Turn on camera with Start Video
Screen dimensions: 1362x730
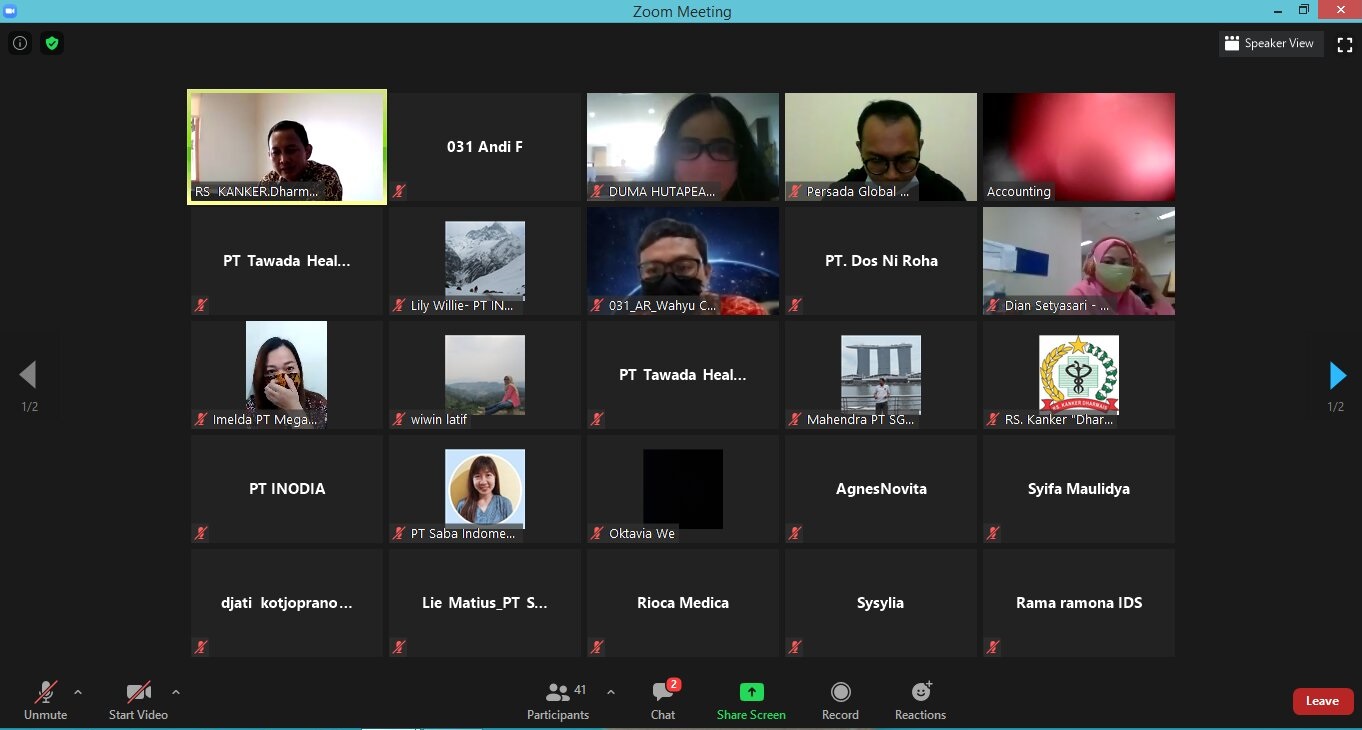coord(138,700)
